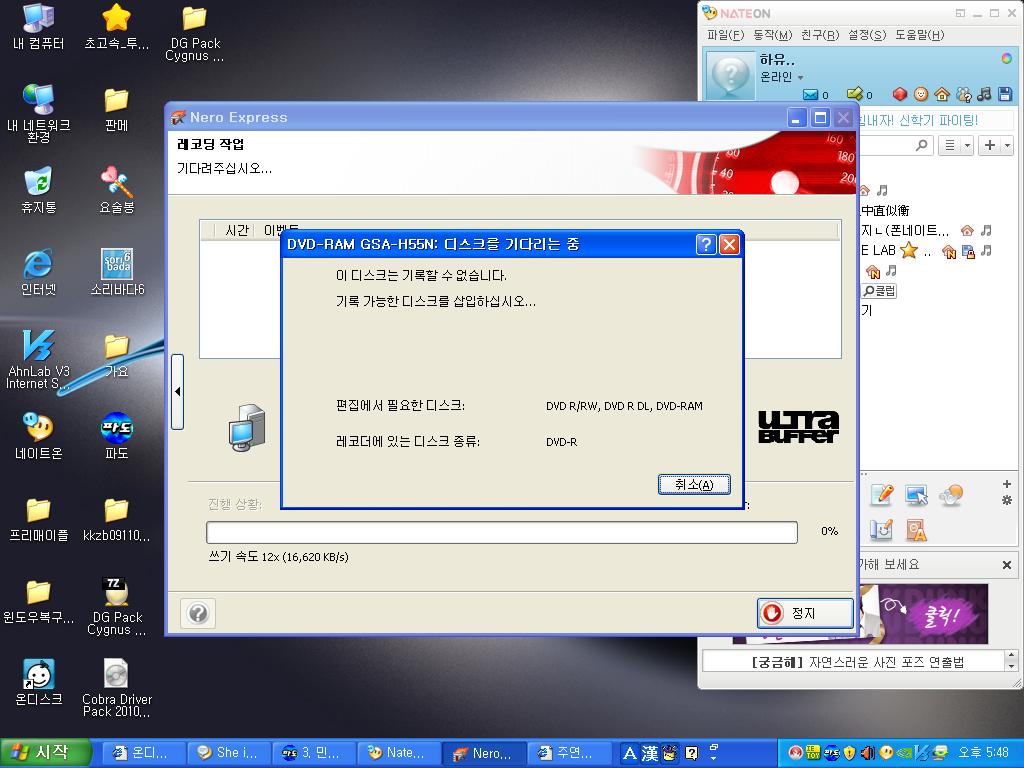Open the 도움말(H) menu in NateOn
The height and width of the screenshot is (768, 1024).
tap(920, 35)
